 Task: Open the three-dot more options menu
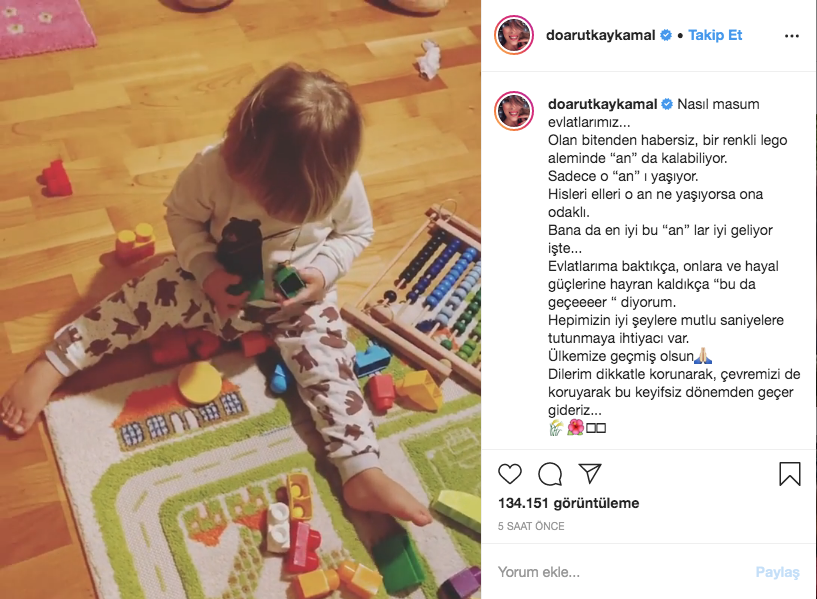tap(791, 36)
